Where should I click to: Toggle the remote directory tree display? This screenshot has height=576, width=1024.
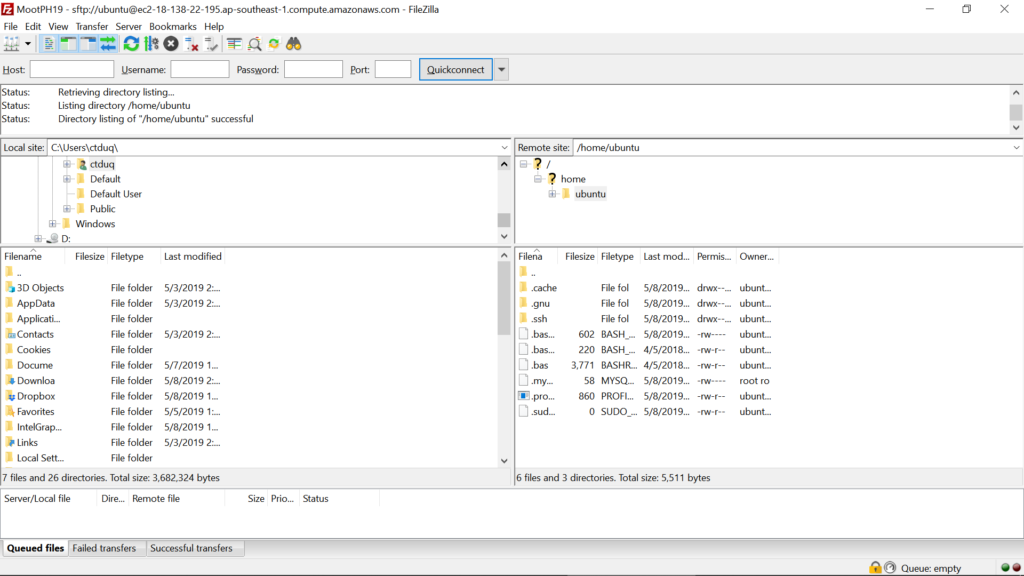88,44
